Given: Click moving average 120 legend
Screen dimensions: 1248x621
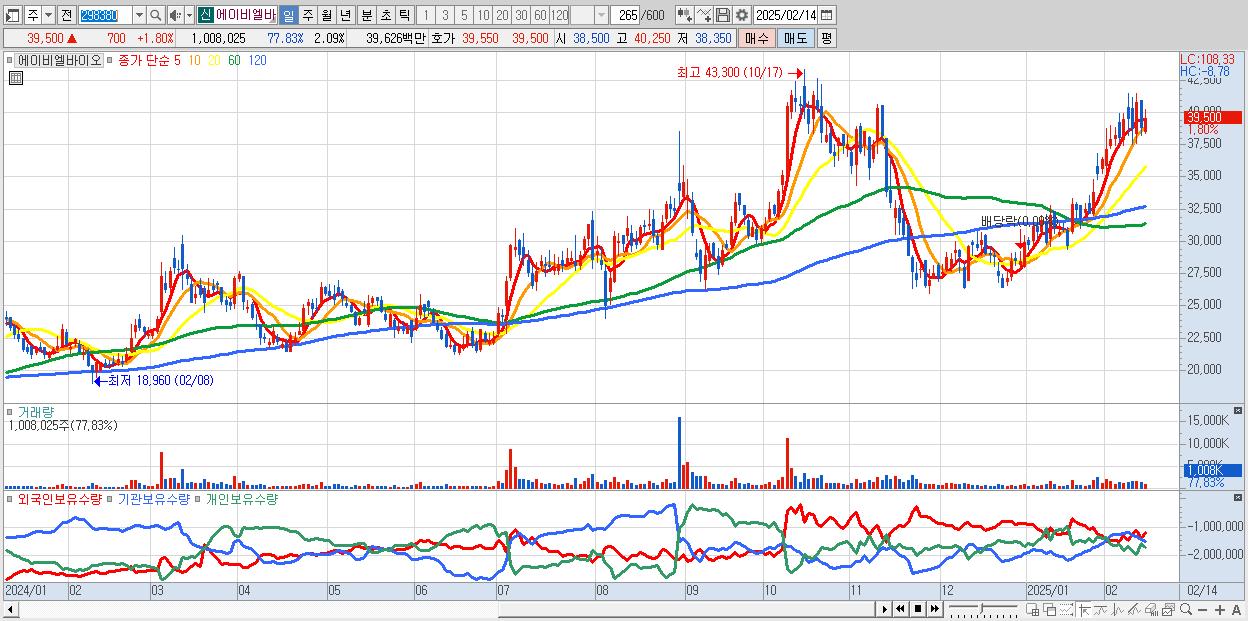Looking at the screenshot, I should (257, 60).
